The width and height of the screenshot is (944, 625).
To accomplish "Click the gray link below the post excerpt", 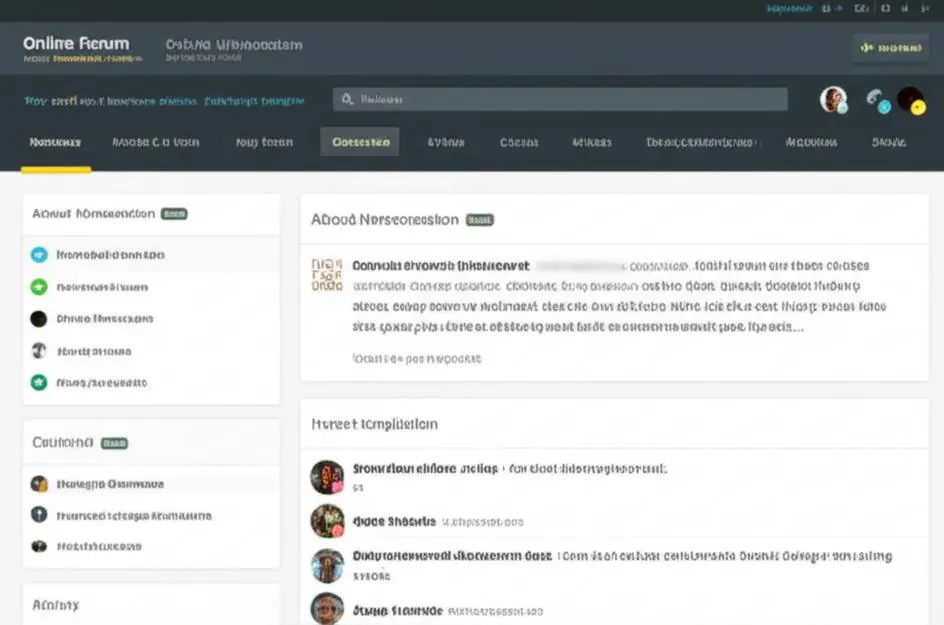I will click(417, 359).
